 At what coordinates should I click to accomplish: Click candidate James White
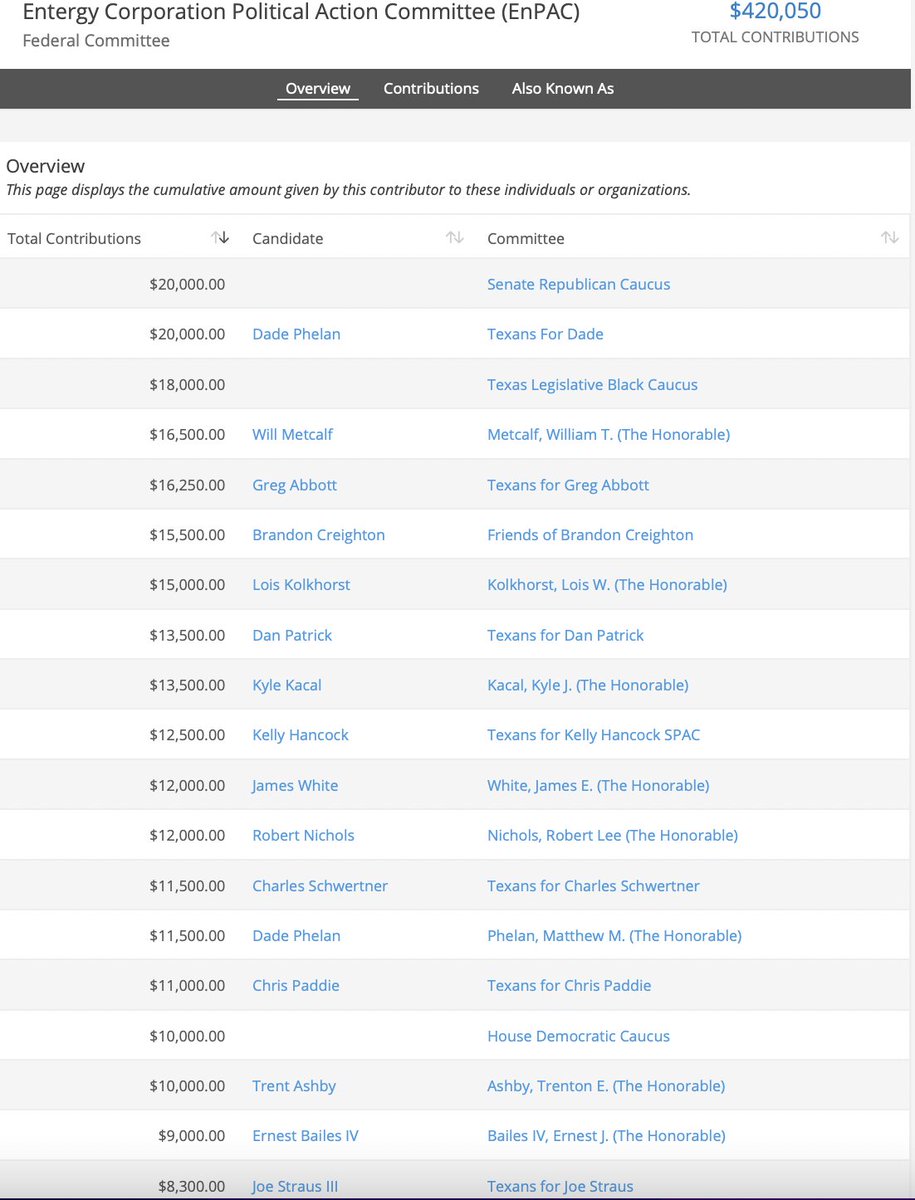pos(295,785)
